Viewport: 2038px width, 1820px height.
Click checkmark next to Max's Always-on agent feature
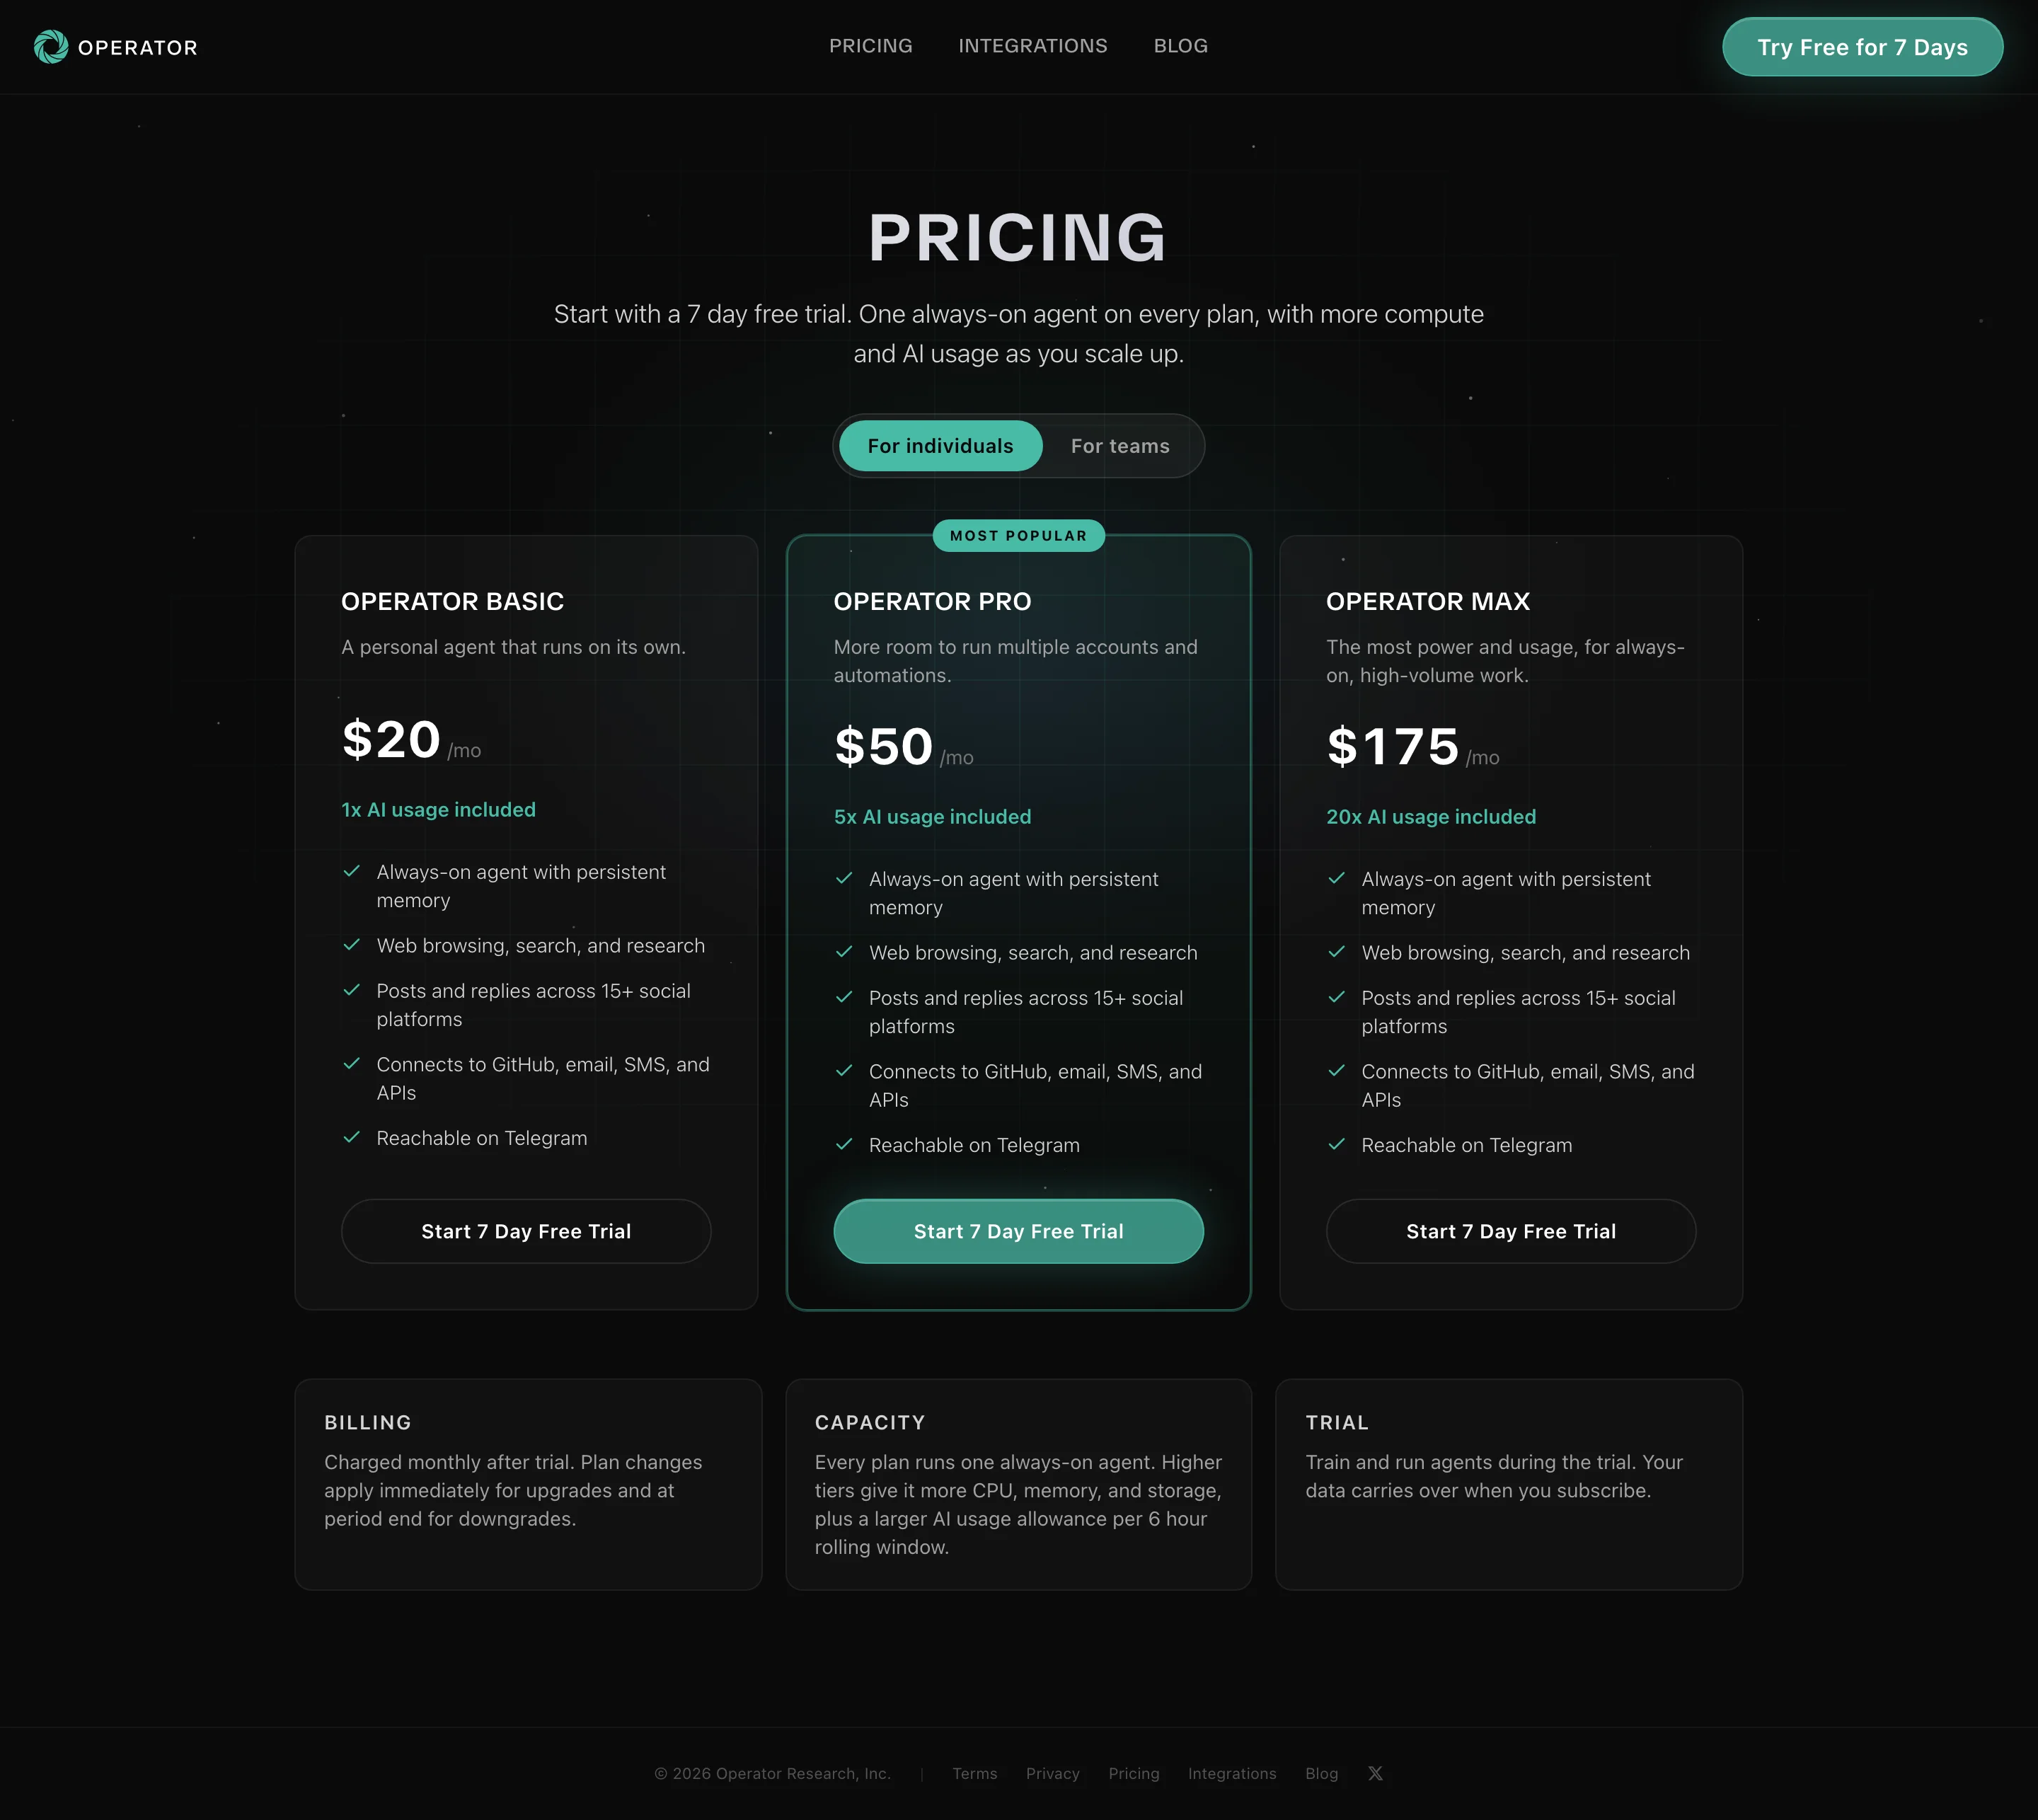click(x=1336, y=878)
